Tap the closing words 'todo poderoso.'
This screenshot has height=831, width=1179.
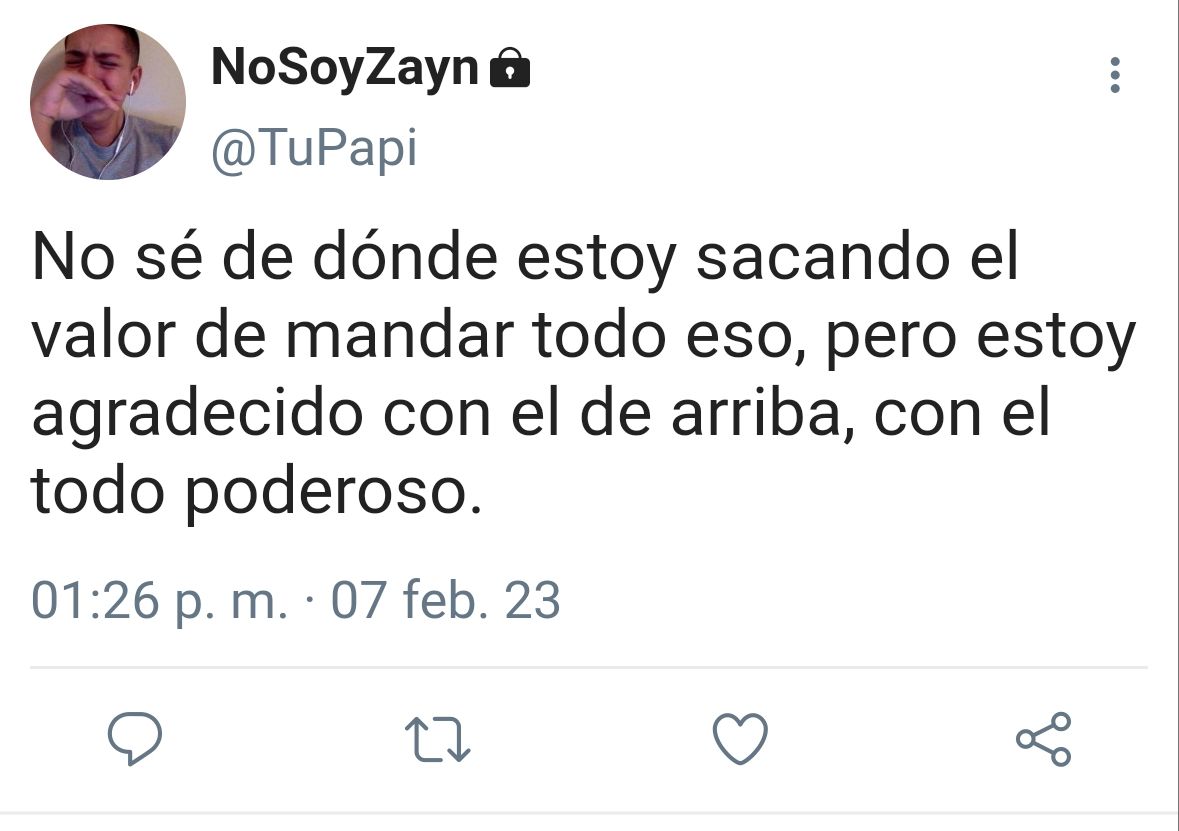tap(256, 493)
